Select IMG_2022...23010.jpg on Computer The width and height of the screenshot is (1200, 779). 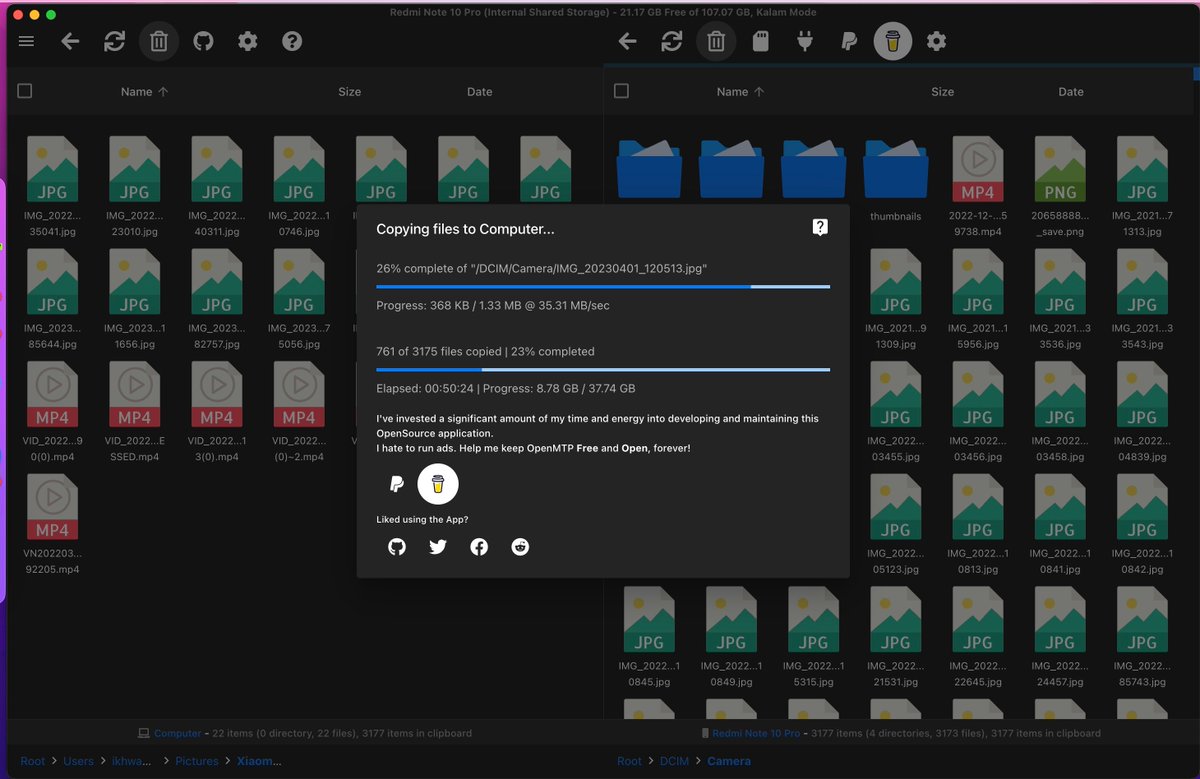click(x=134, y=186)
